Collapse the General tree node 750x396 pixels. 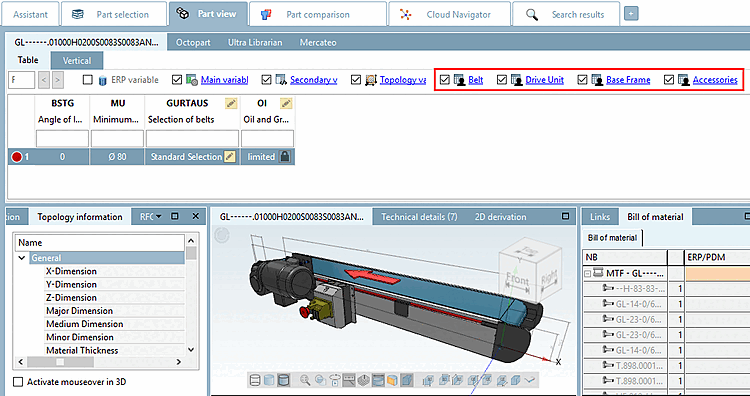pos(22,258)
